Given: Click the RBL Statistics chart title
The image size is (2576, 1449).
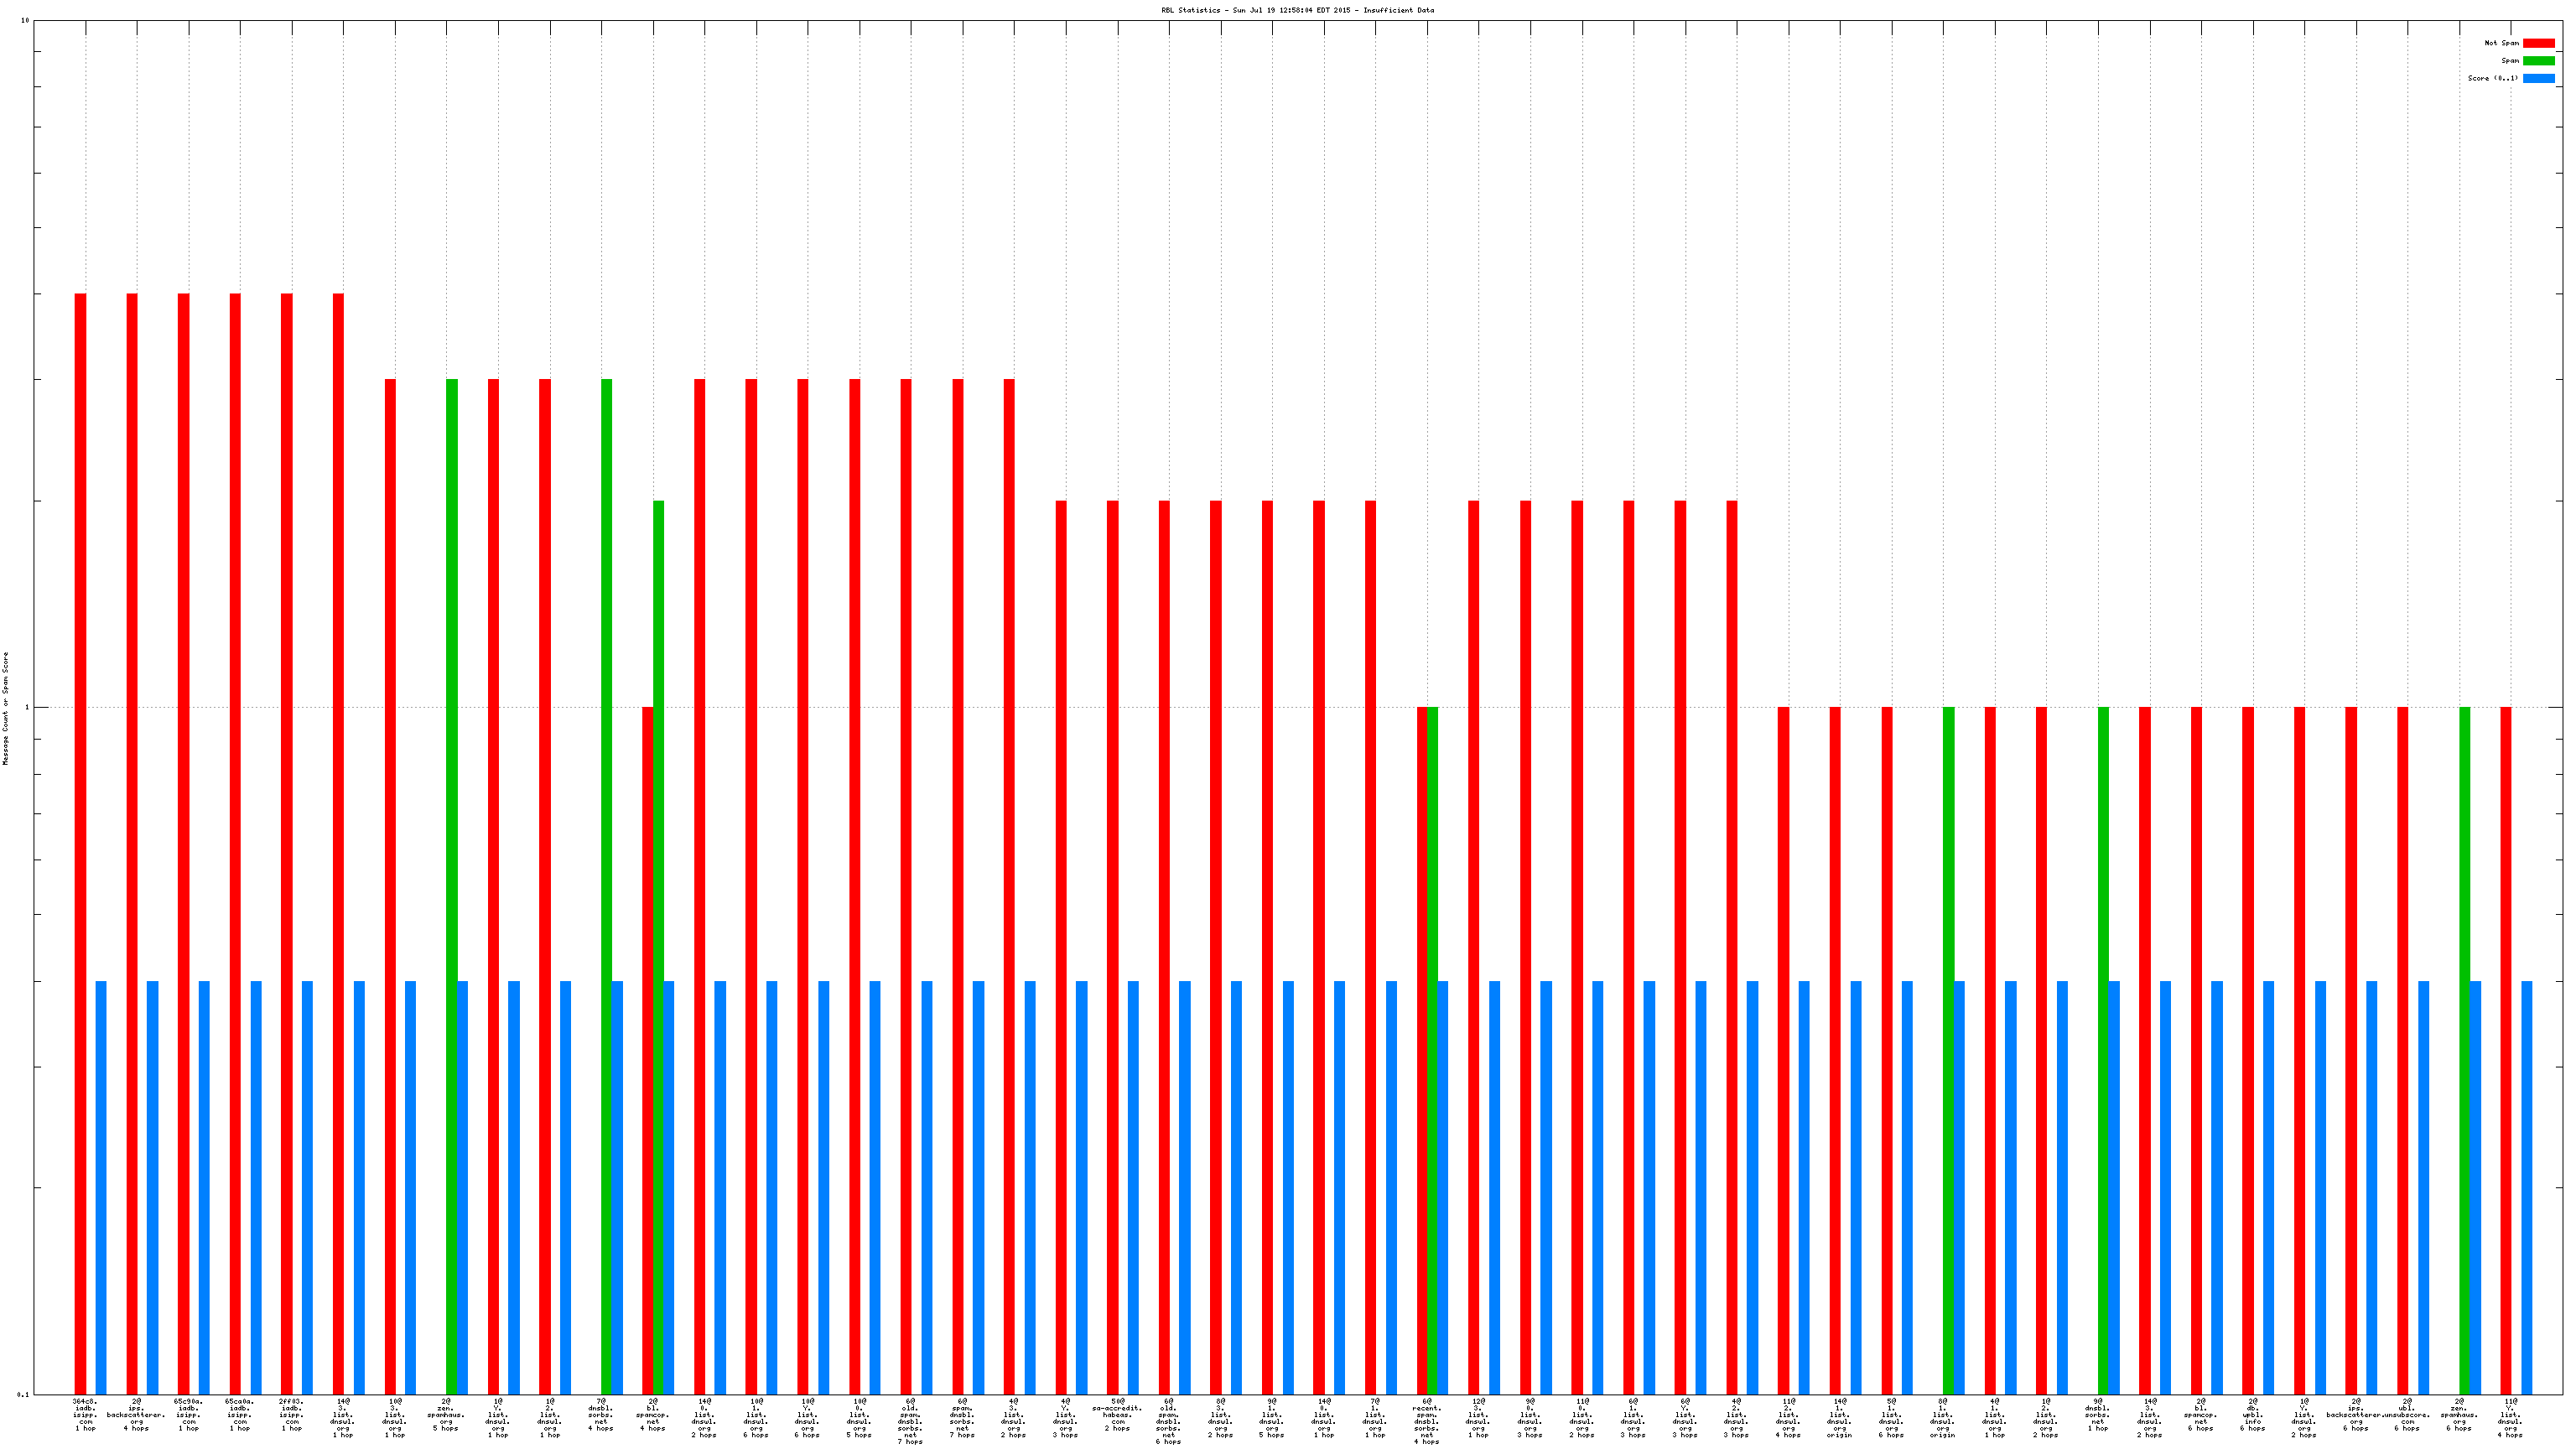Looking at the screenshot, I should 1297,10.
